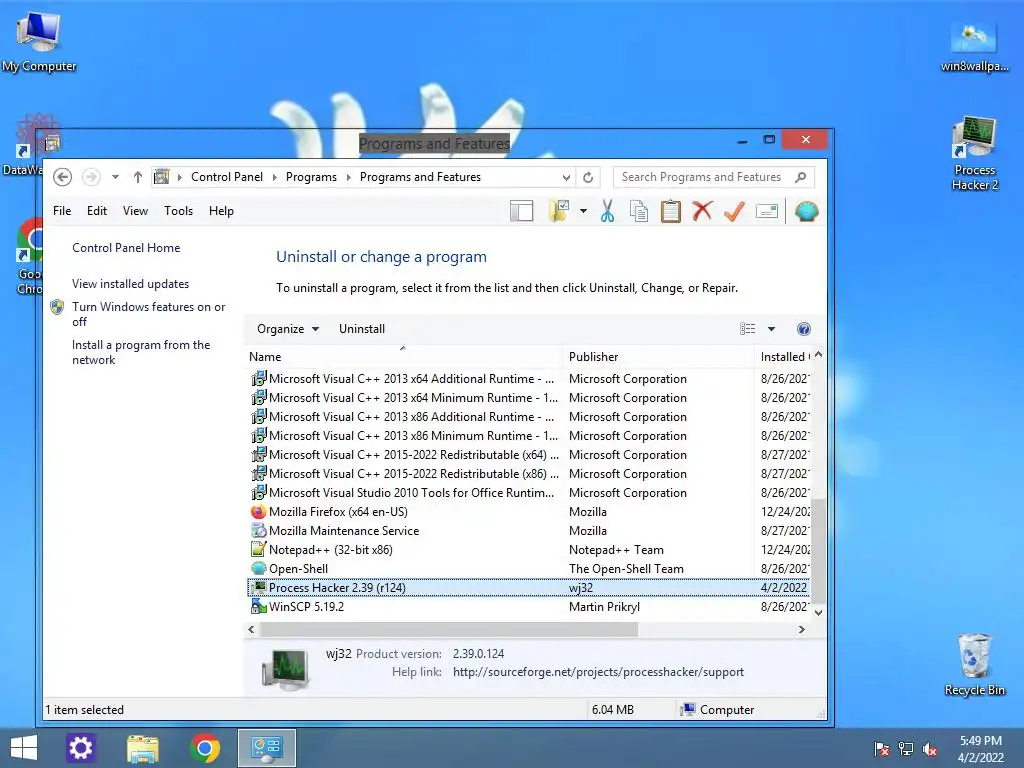
Task: Select Mozilla Firefox (x64 en-US) row
Action: pyautogui.click(x=528, y=511)
